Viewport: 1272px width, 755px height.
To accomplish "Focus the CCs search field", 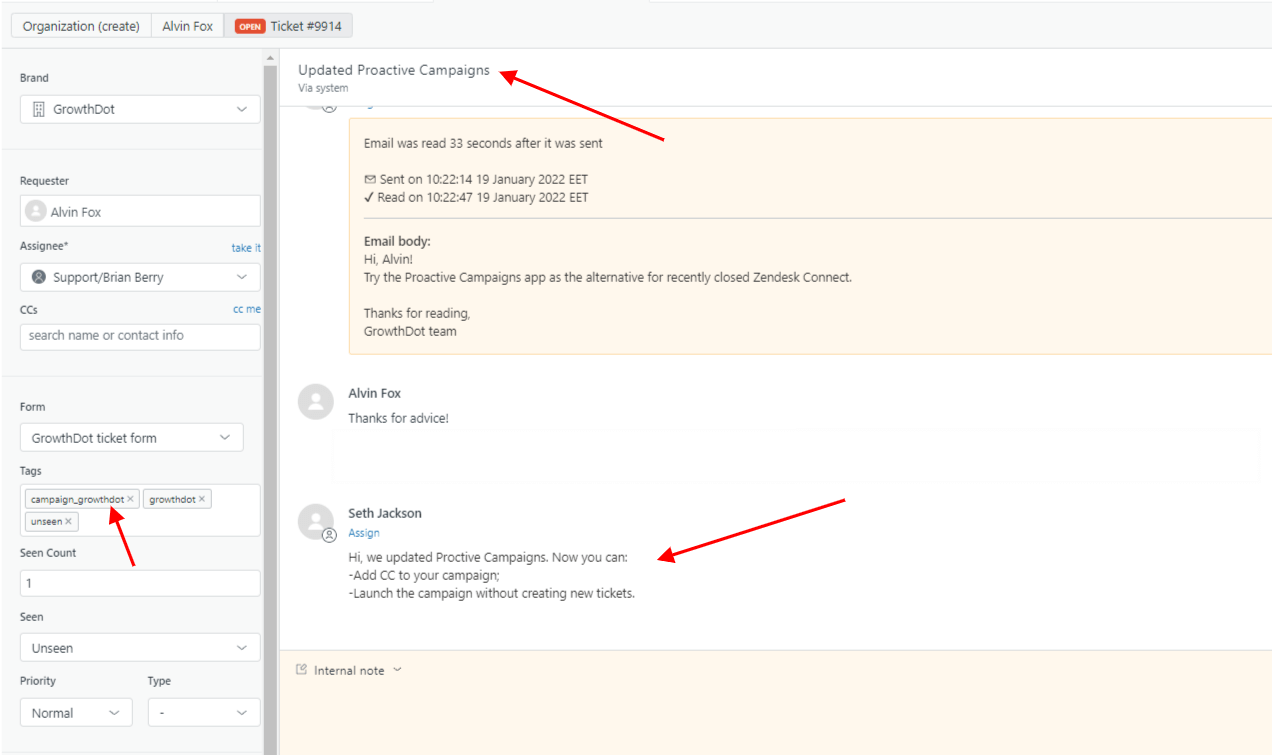I will point(140,336).
